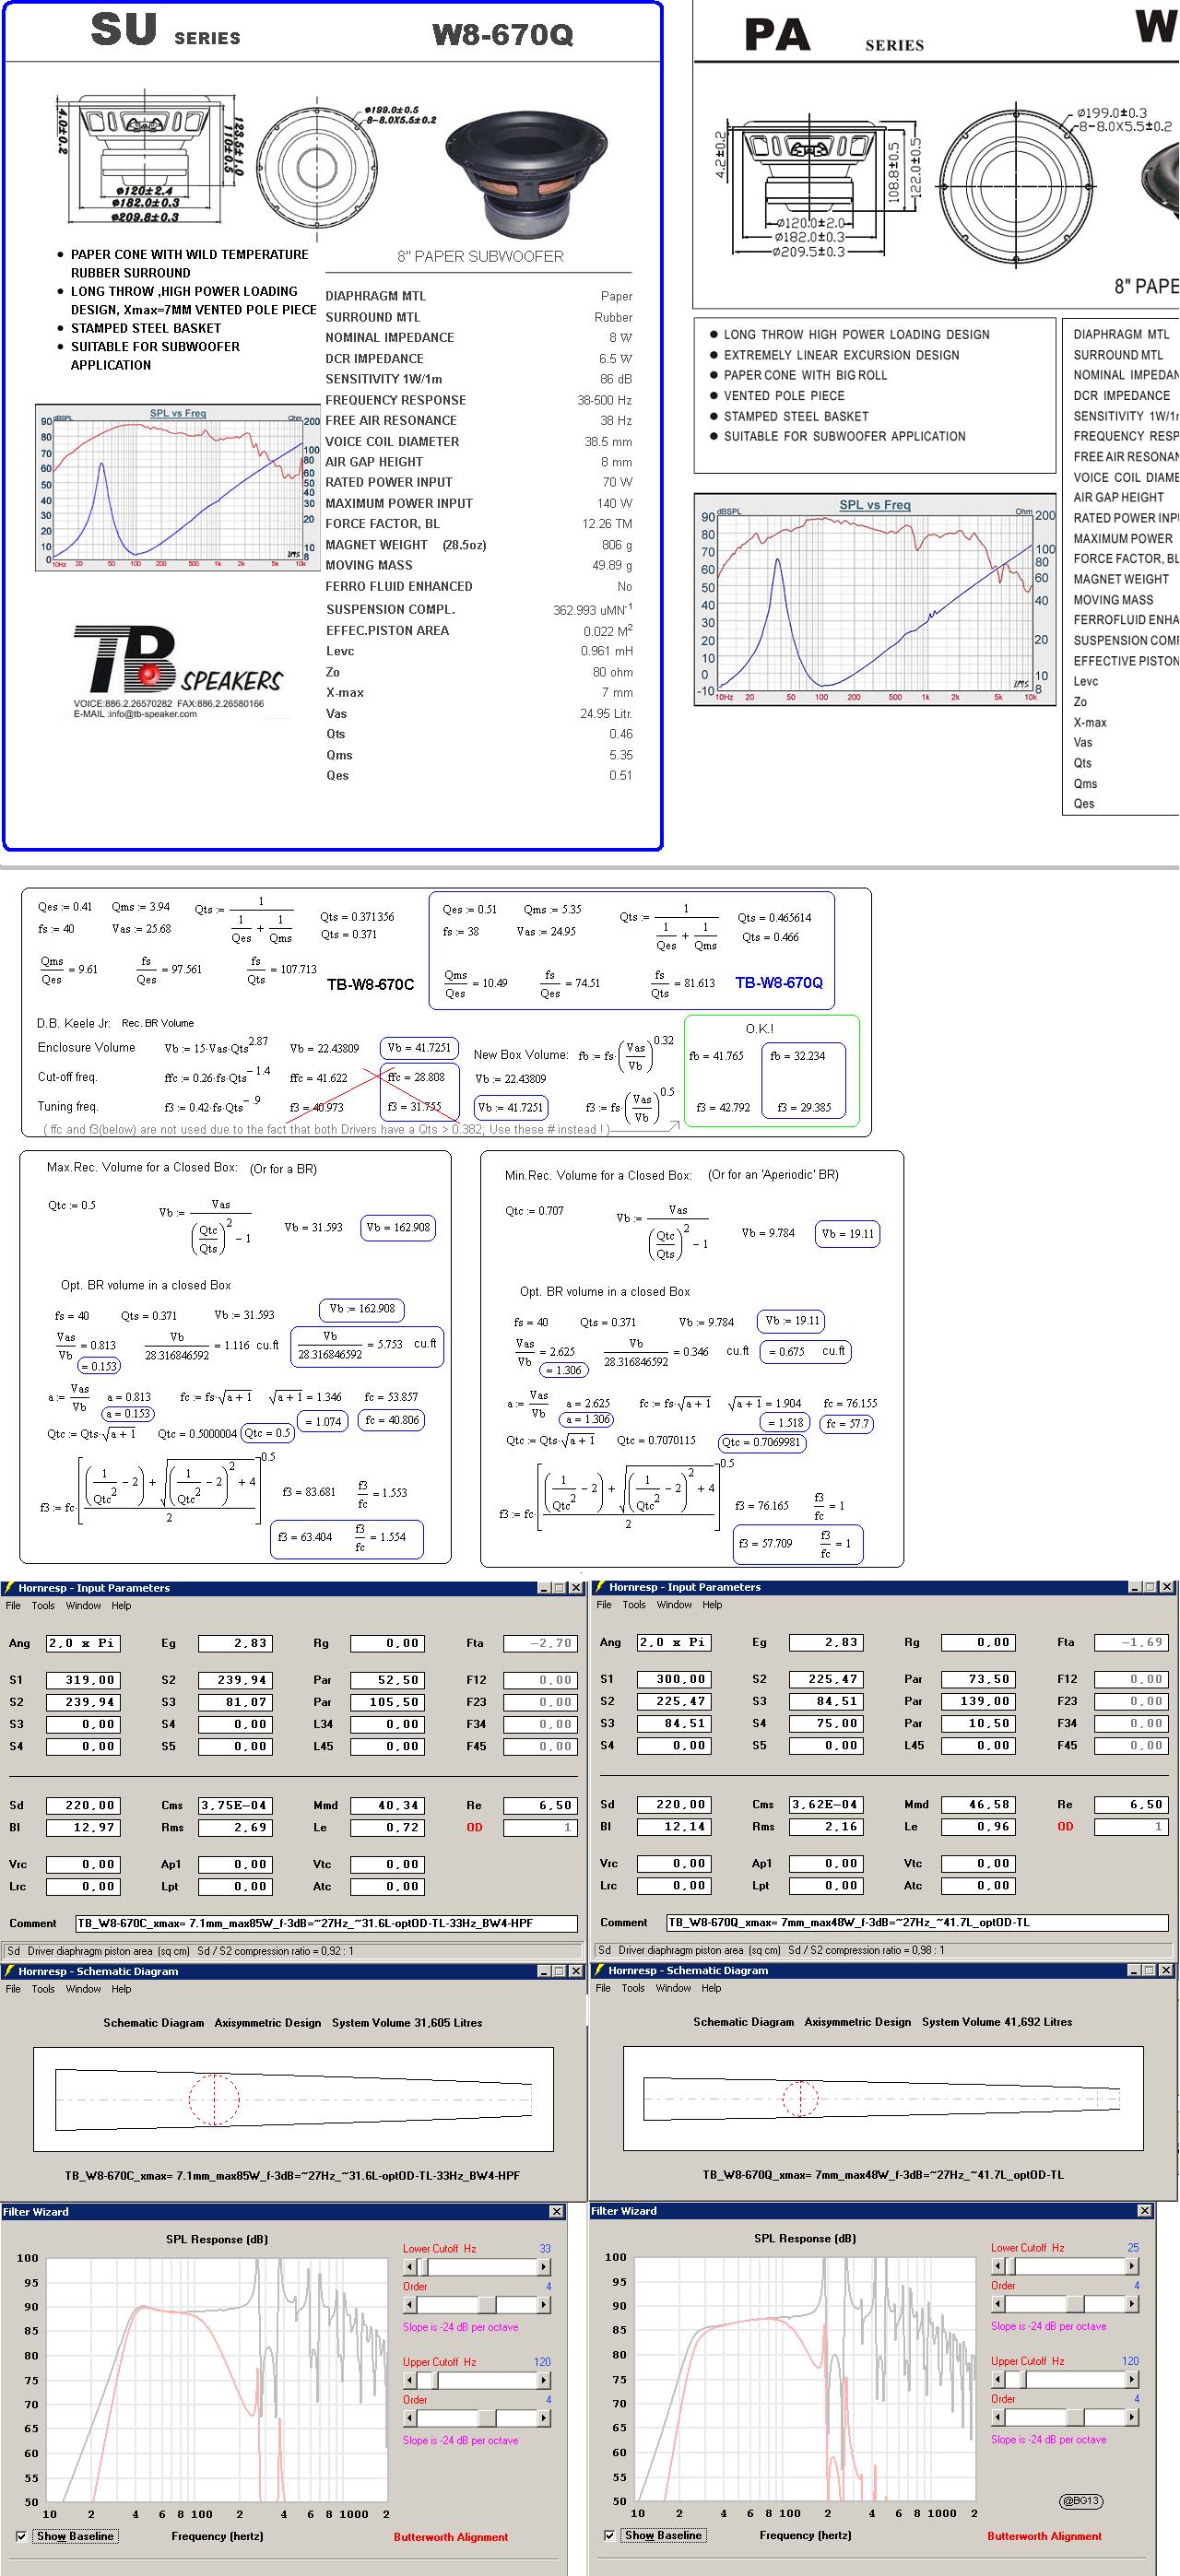The height and width of the screenshot is (2576, 1180).
Task: Click red OD label in right Input Parameters window
Action: click(1065, 1826)
